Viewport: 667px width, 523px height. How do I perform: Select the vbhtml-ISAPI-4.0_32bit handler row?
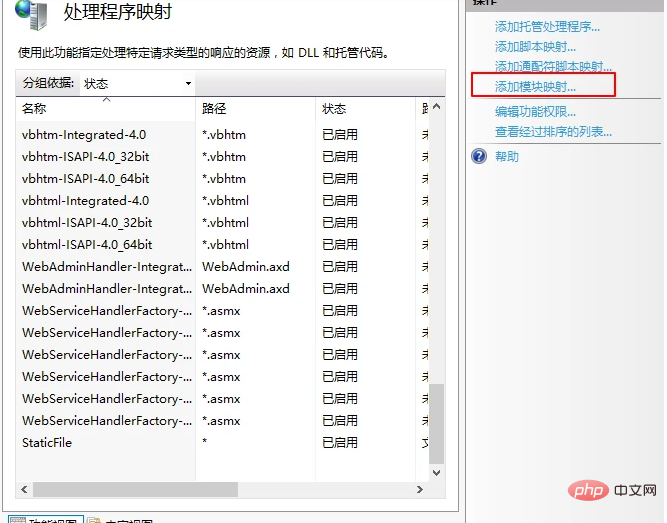222,223
